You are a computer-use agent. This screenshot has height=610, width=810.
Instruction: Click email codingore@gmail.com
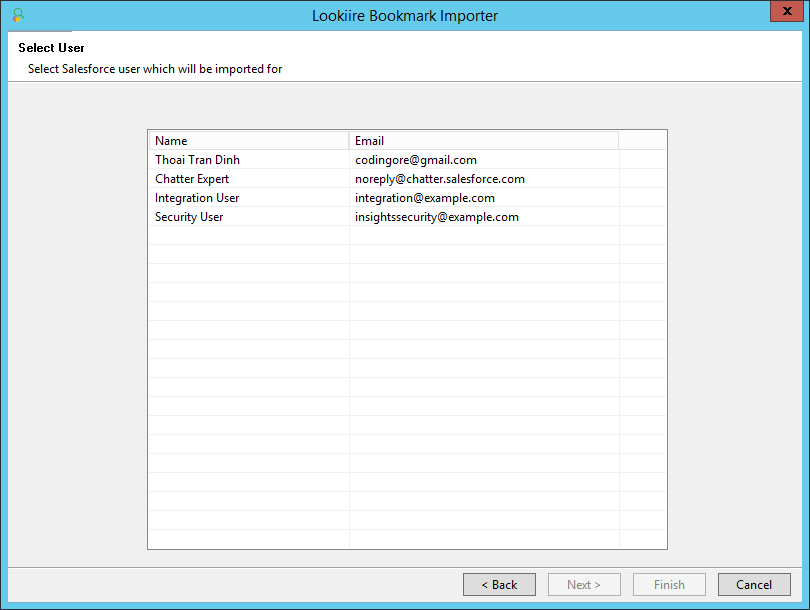[x=416, y=160]
